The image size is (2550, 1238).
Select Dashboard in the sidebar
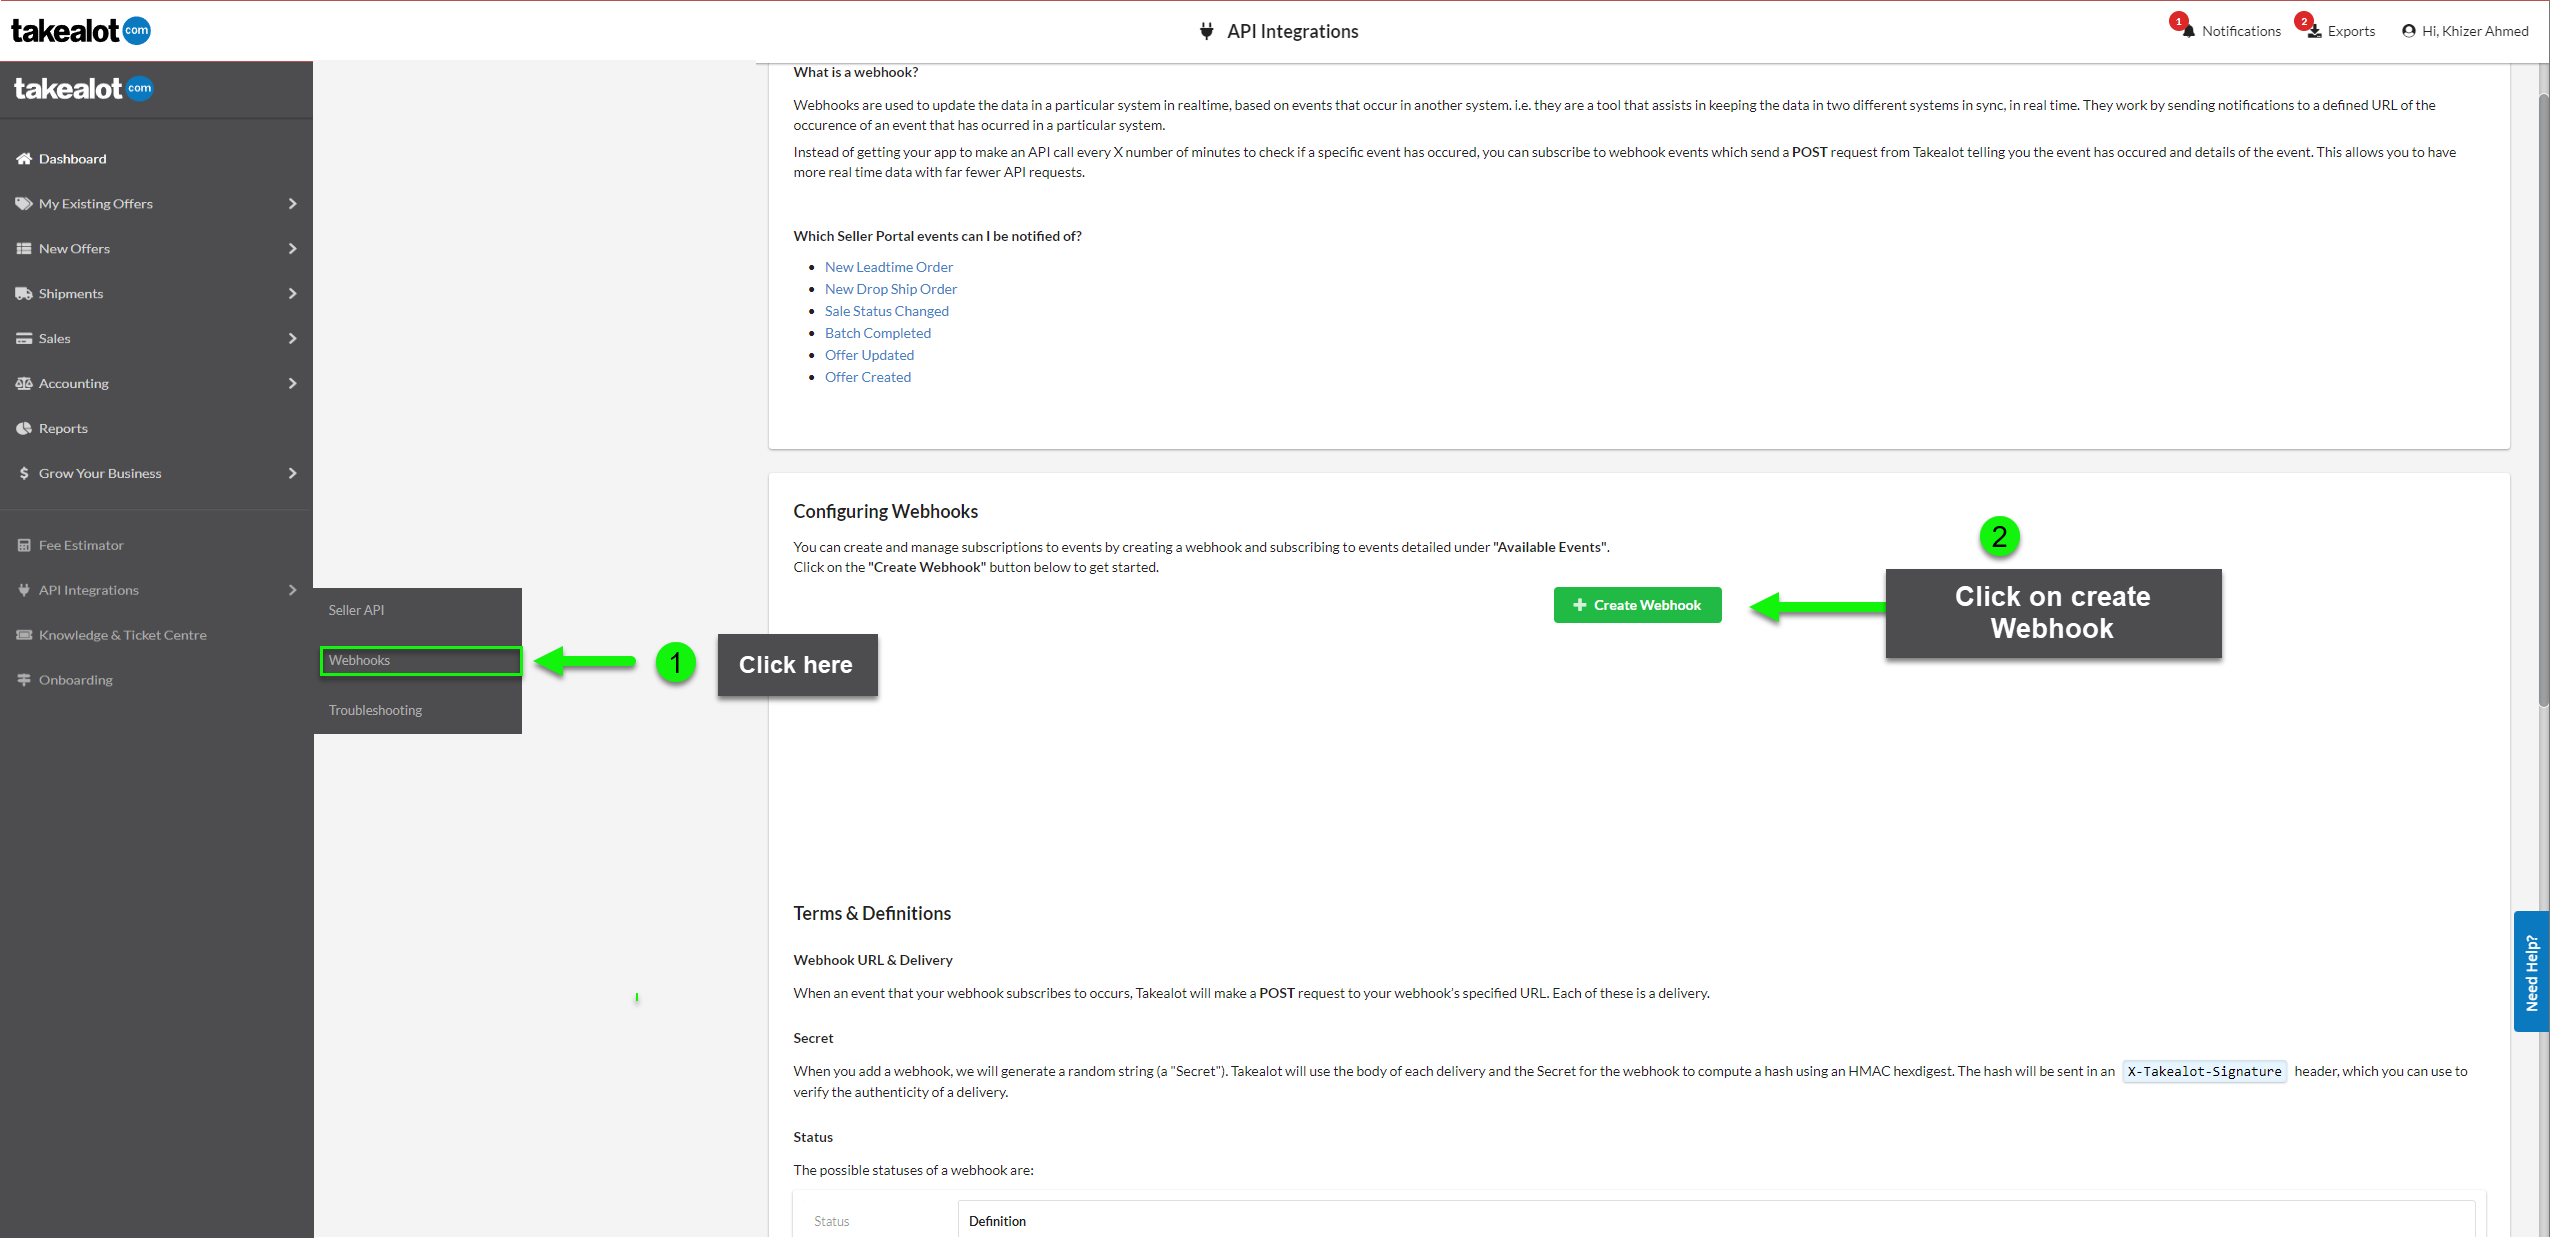tap(72, 158)
